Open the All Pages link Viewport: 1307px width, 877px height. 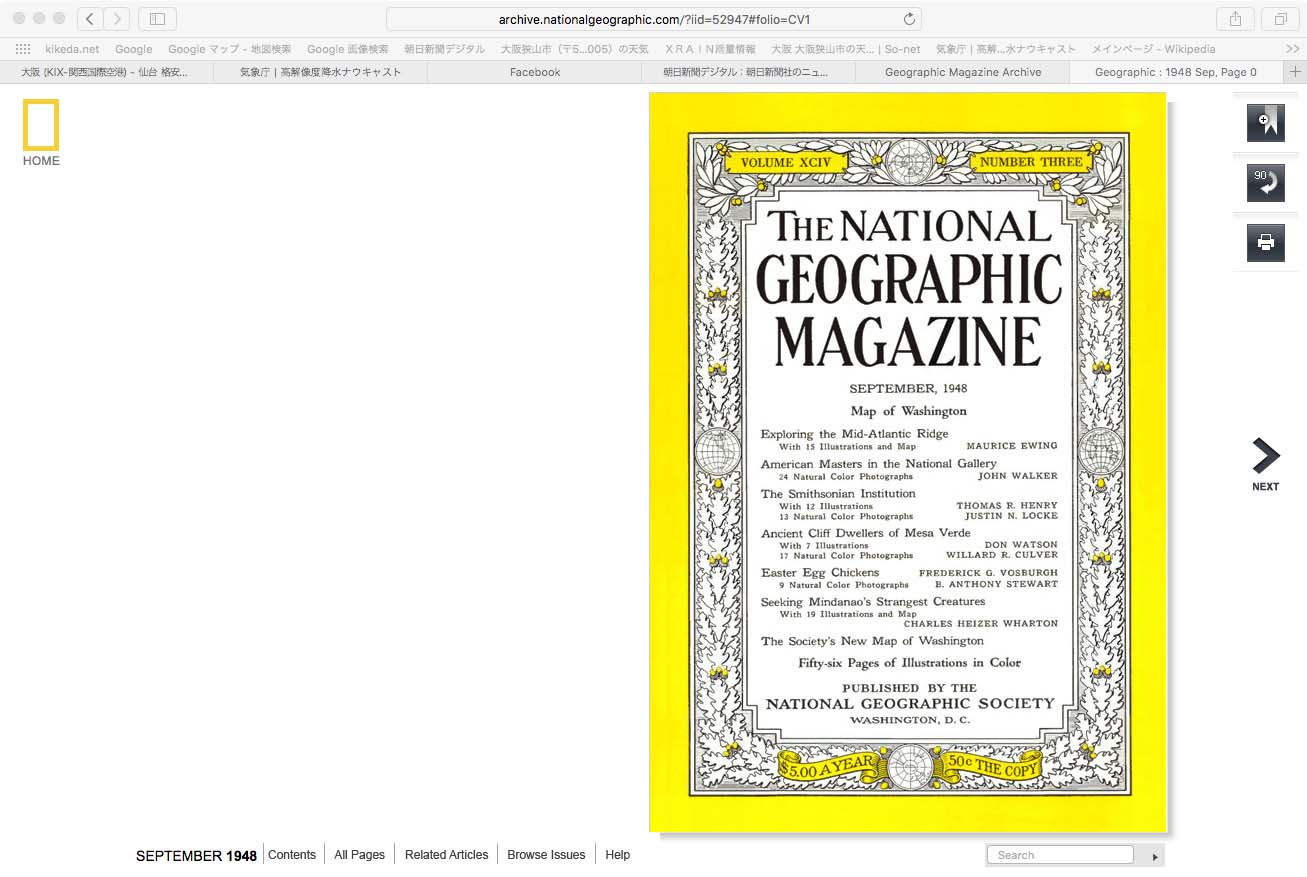(x=359, y=855)
